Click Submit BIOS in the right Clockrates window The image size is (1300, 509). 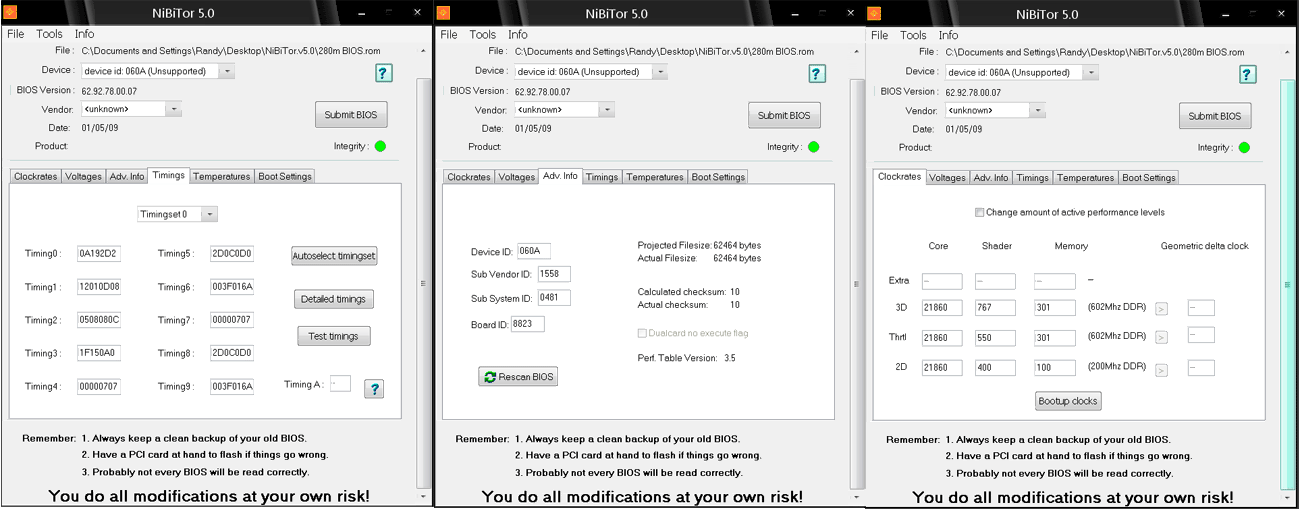coord(1215,116)
